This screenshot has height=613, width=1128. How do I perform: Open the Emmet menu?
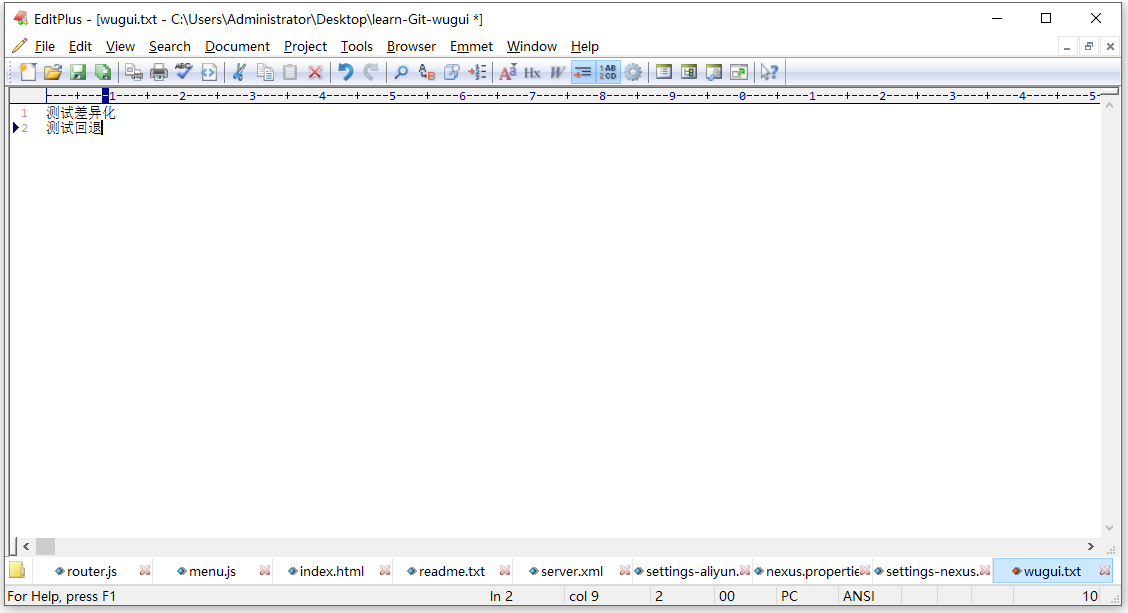point(471,46)
